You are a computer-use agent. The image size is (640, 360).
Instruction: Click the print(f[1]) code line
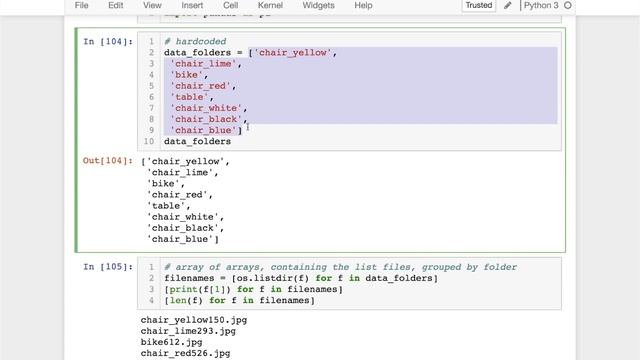point(253,289)
